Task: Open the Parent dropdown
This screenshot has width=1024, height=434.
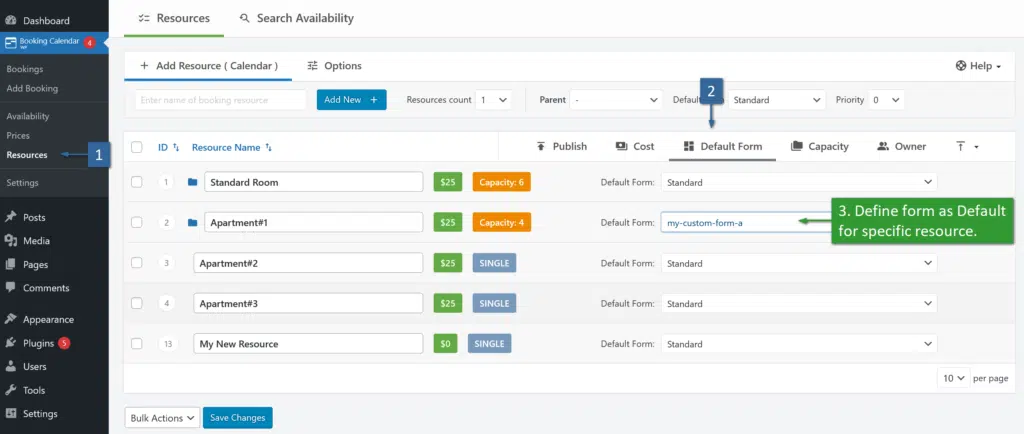Action: 616,100
